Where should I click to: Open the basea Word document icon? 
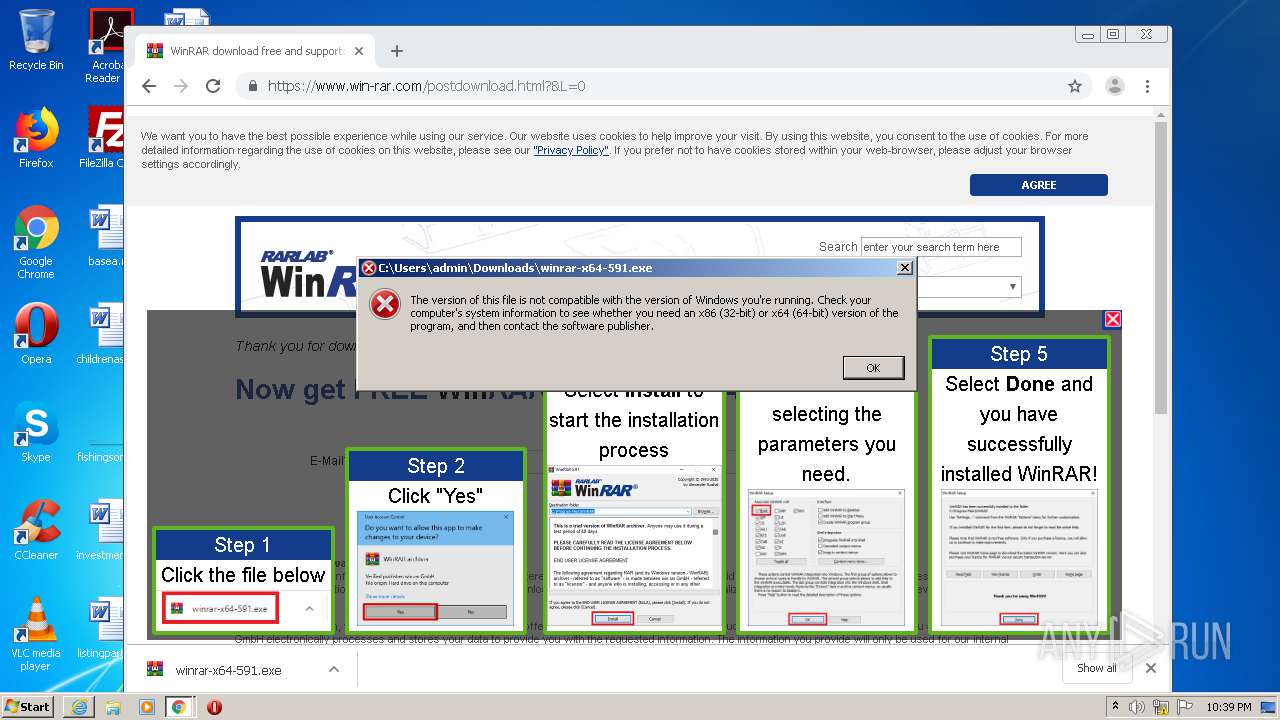click(104, 236)
